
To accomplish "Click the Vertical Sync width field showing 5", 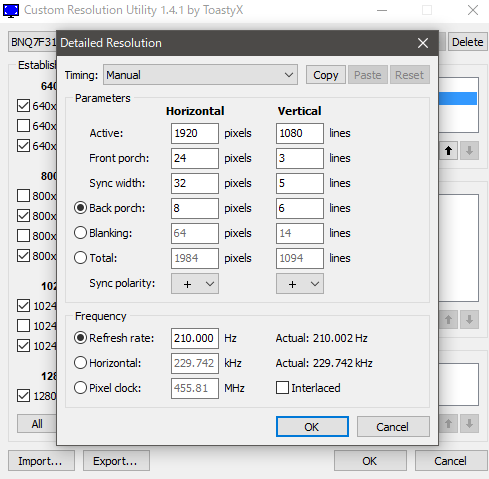I will 300,183.
